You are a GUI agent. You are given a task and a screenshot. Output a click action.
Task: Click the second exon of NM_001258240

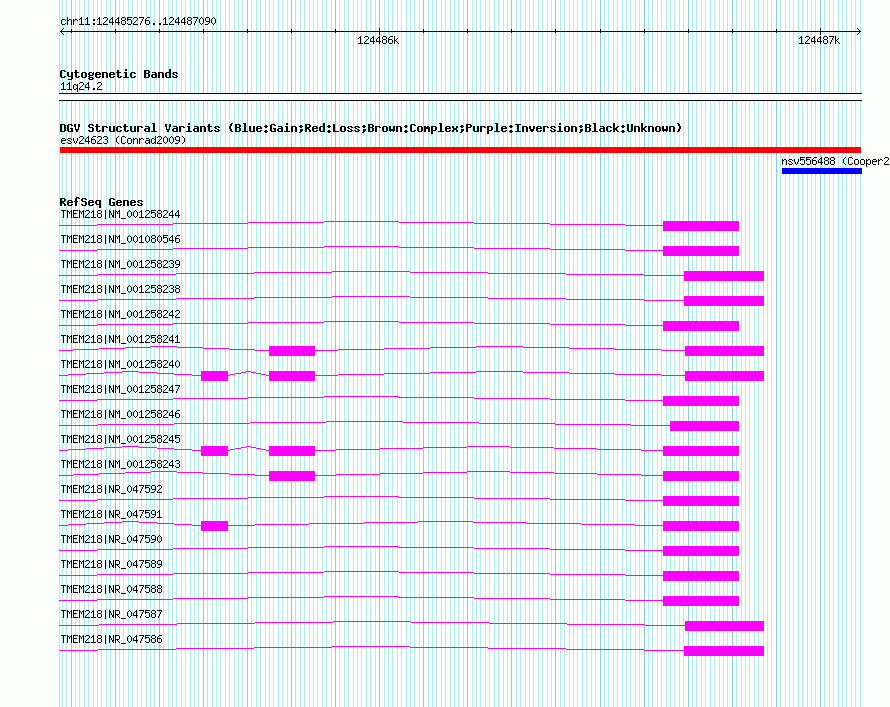click(x=292, y=376)
